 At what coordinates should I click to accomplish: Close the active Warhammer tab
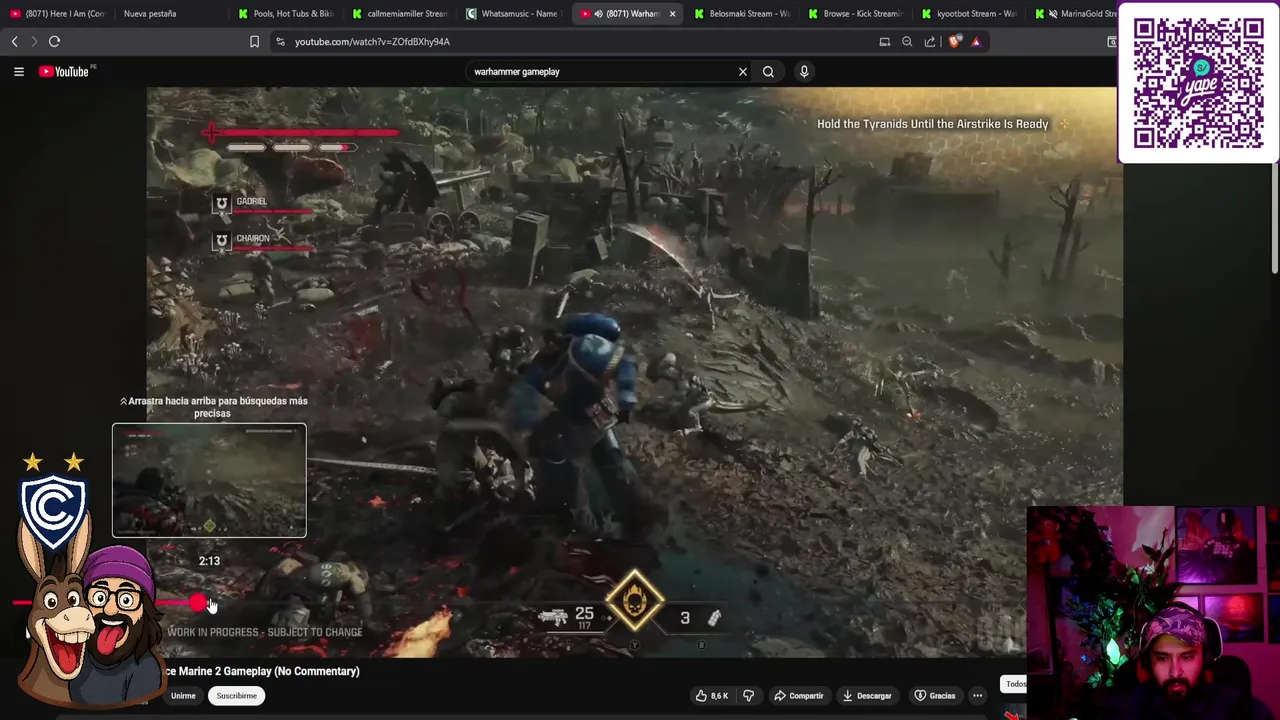click(672, 14)
